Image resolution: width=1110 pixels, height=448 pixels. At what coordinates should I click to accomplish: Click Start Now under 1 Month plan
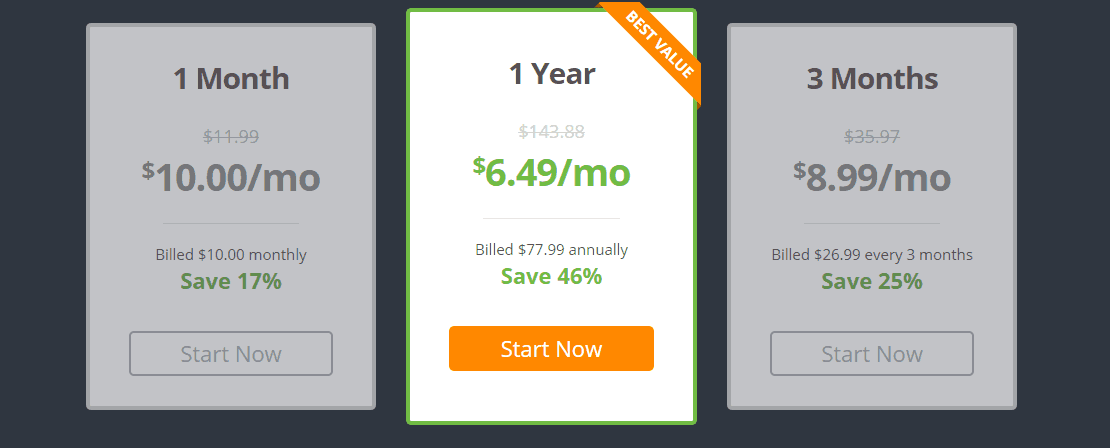231,353
